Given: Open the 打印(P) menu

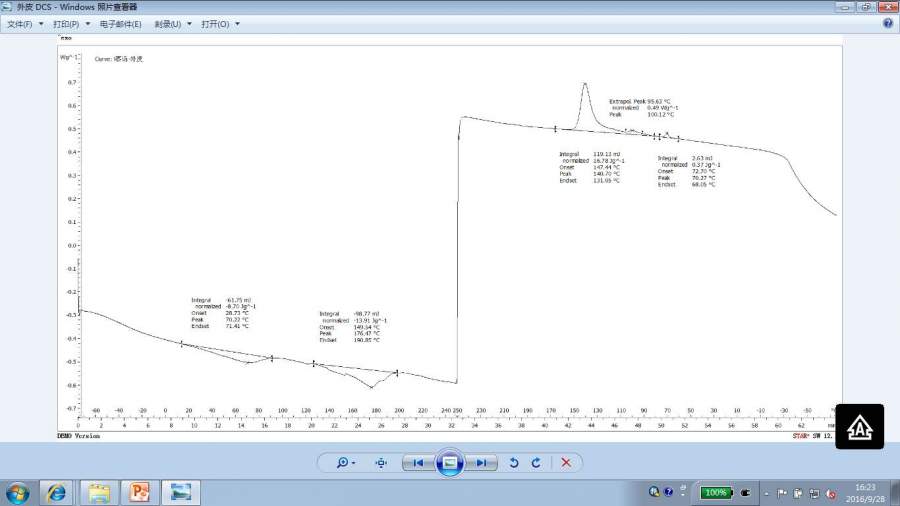Looking at the screenshot, I should (66, 24).
